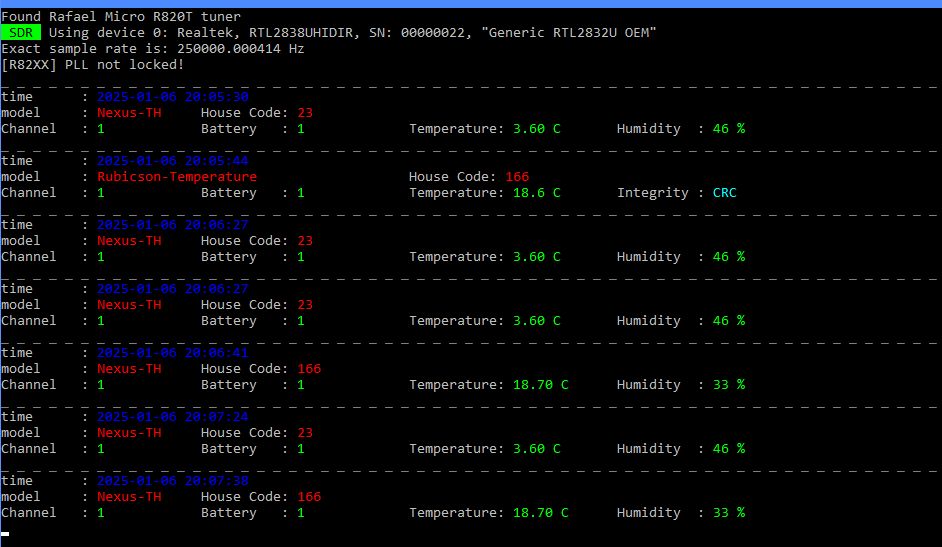Image resolution: width=942 pixels, height=547 pixels.
Task: Click House Code 166 in the Rubicson entry
Action: 516,177
